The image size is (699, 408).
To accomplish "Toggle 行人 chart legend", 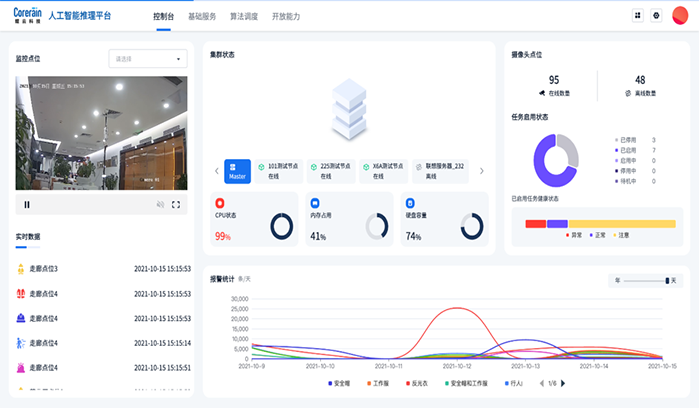I will 514,383.
